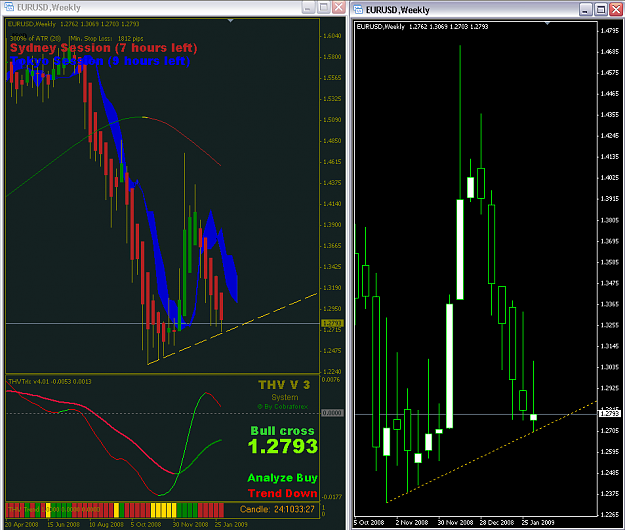Viewport: 625px width, 530px height.
Task: Click the chart shift triangle atop the black chart
Action: 547,24
